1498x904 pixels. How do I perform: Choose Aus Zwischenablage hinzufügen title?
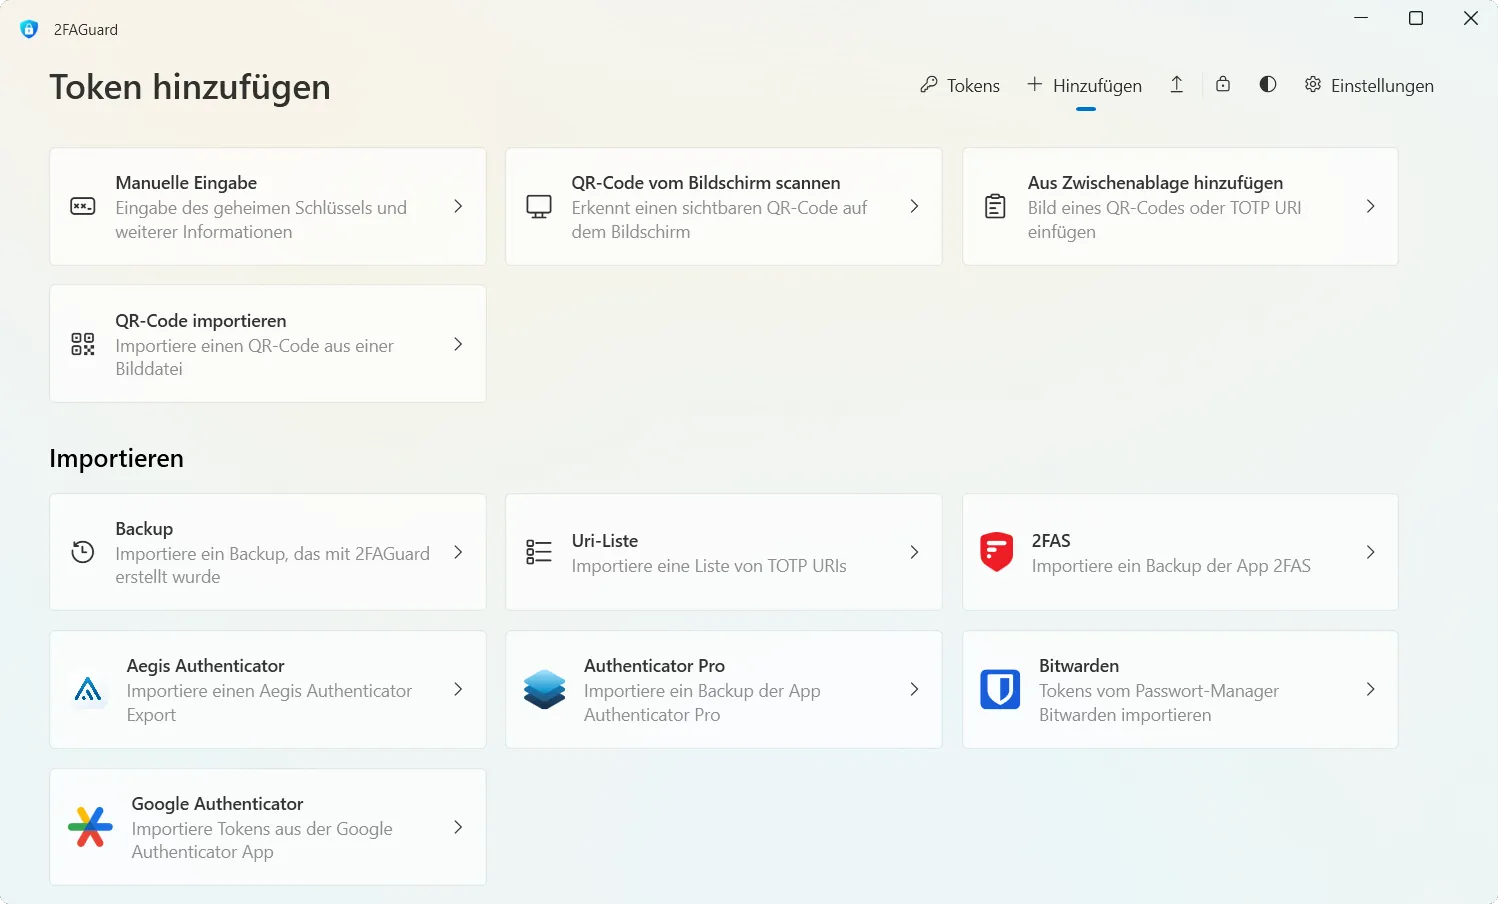click(1155, 183)
